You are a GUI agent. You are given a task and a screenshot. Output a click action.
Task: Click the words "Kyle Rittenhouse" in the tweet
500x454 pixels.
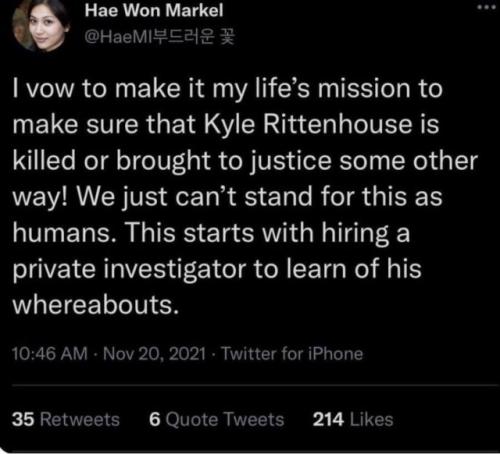[307, 125]
